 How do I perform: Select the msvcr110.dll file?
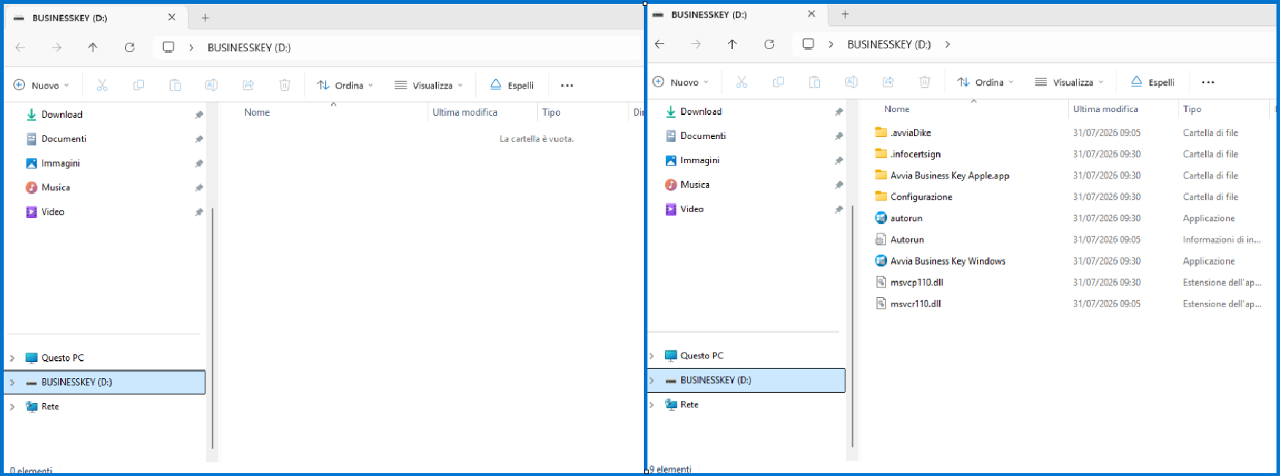(915, 304)
